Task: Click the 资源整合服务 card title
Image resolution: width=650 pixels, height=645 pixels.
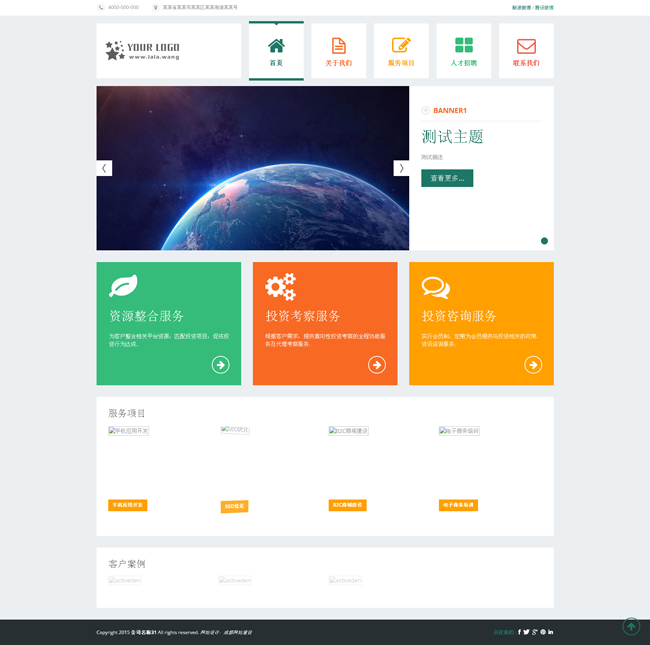Action: point(146,316)
